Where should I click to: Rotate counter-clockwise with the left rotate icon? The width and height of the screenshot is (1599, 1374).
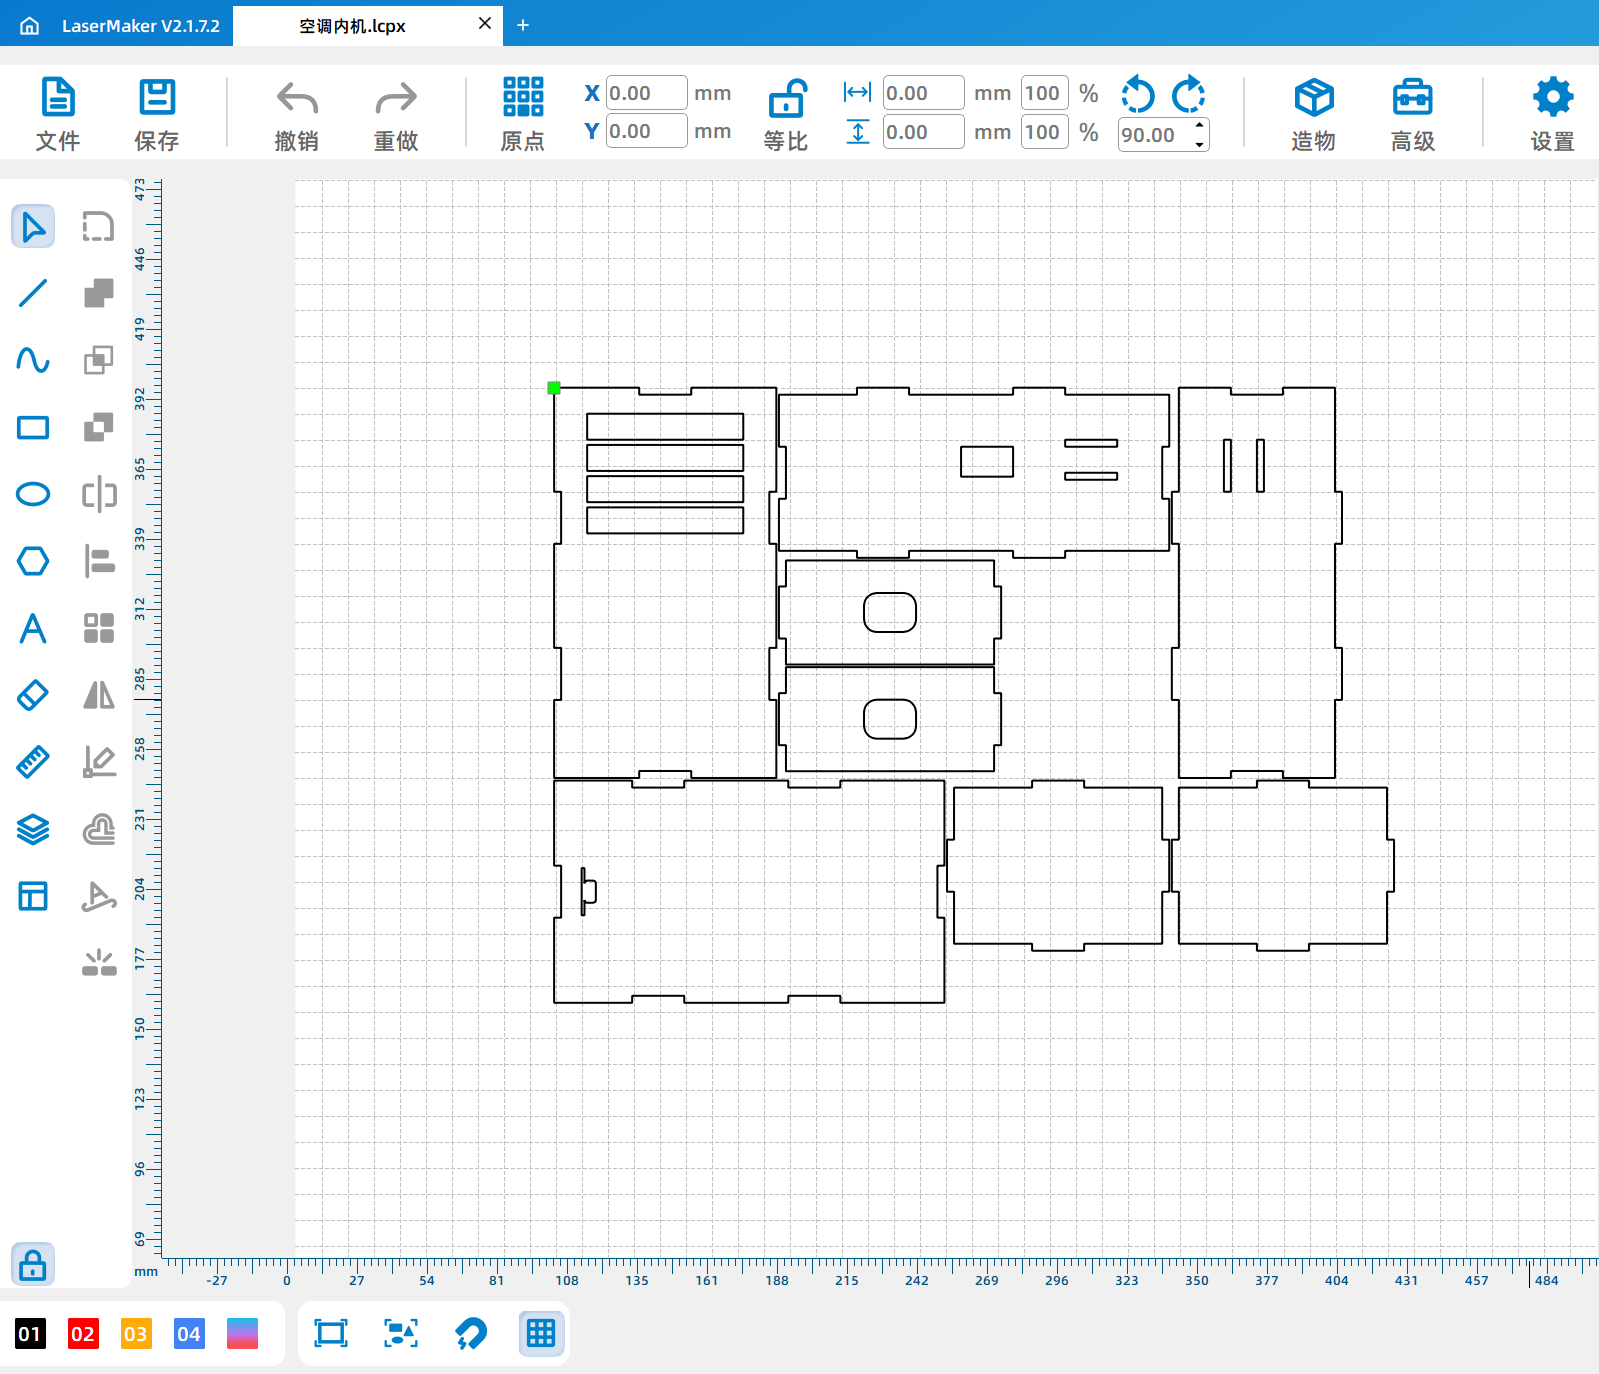pos(1138,95)
